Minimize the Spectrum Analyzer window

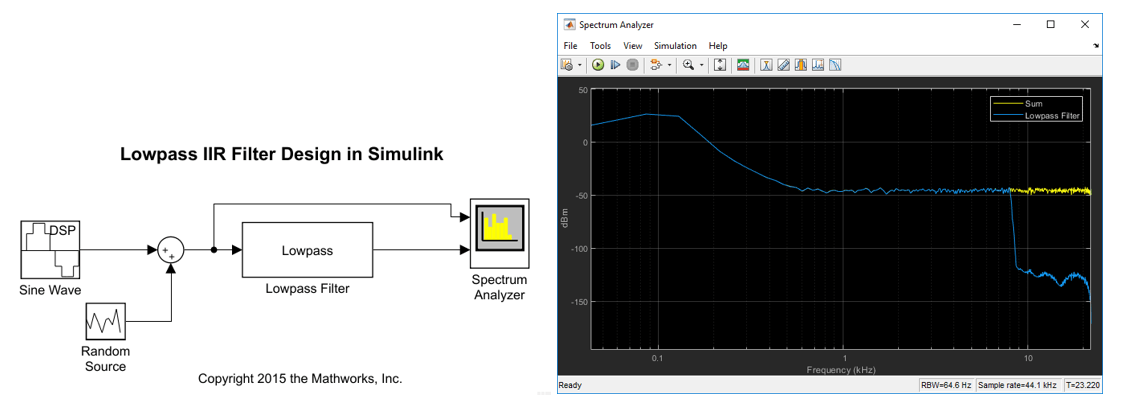[x=1016, y=25]
